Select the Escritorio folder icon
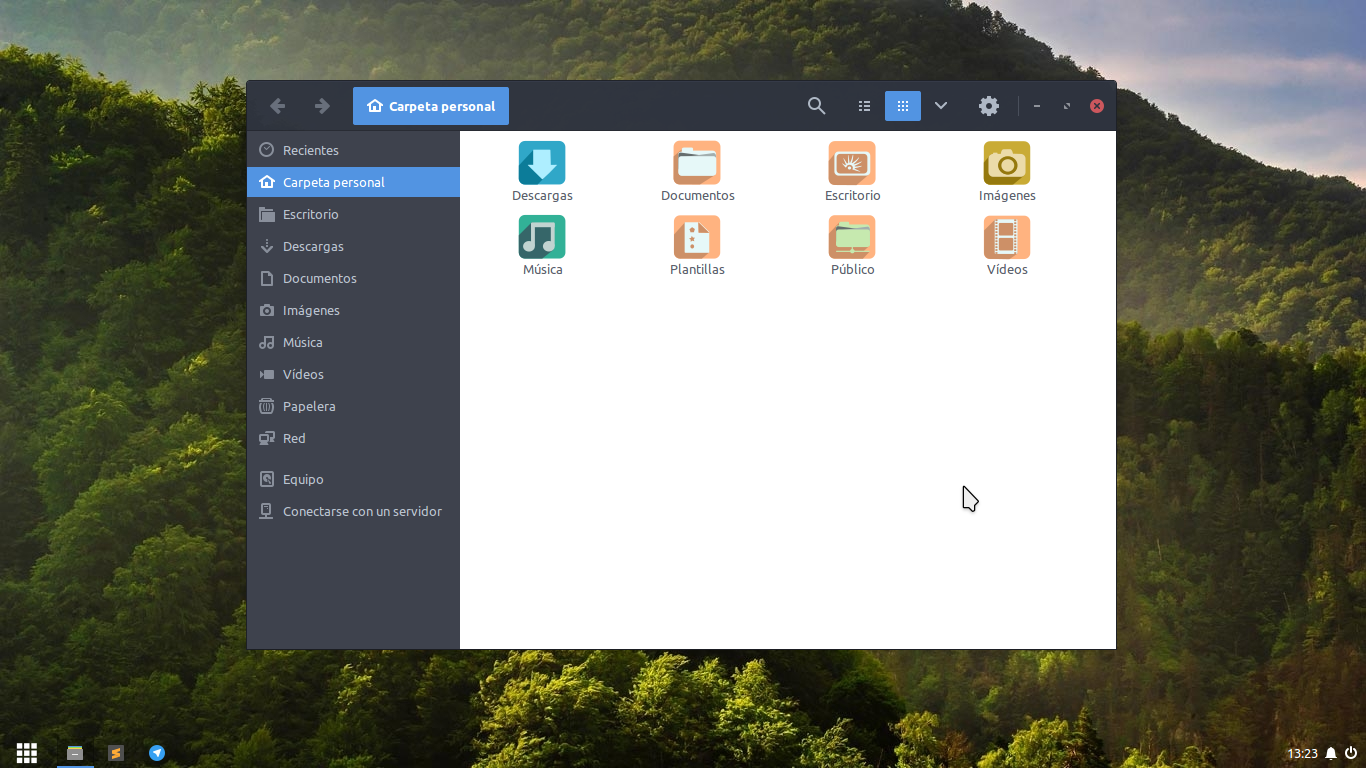The image size is (1366, 768). (852, 163)
